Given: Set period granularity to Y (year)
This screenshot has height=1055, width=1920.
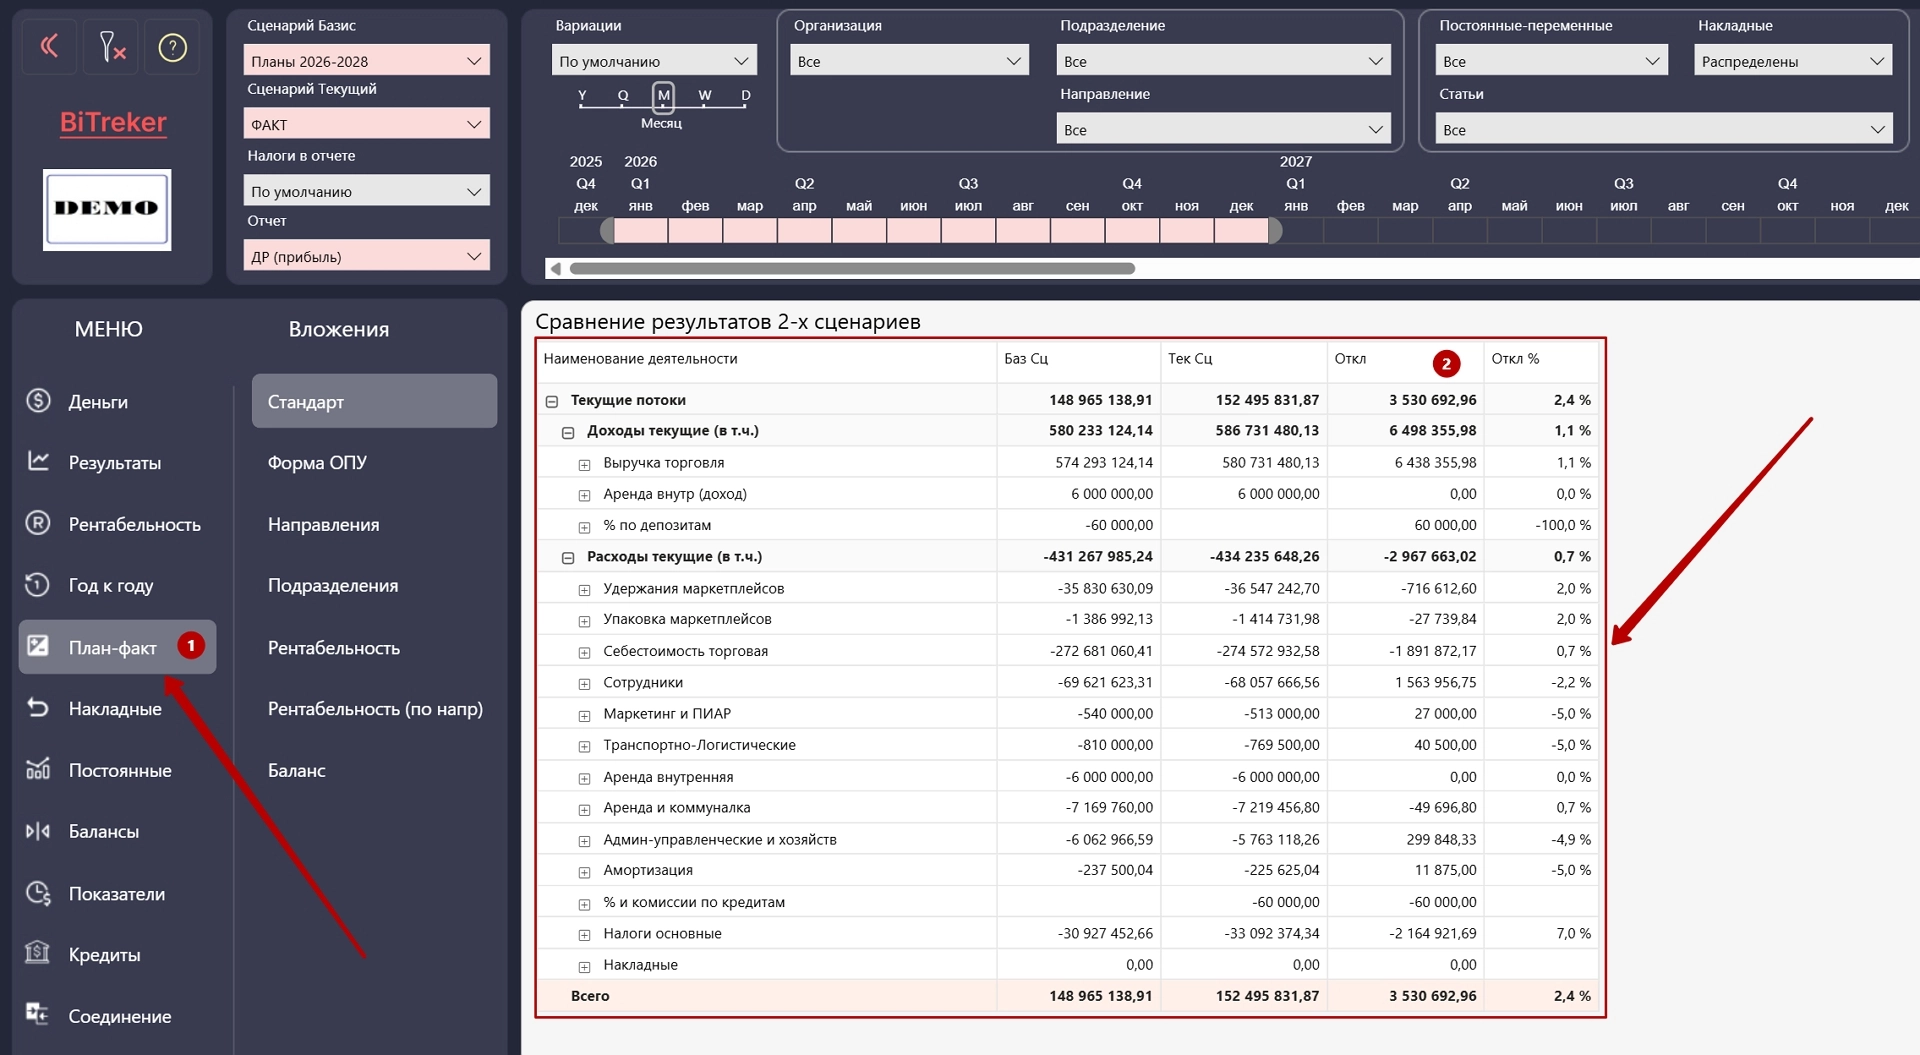Looking at the screenshot, I should click(582, 96).
